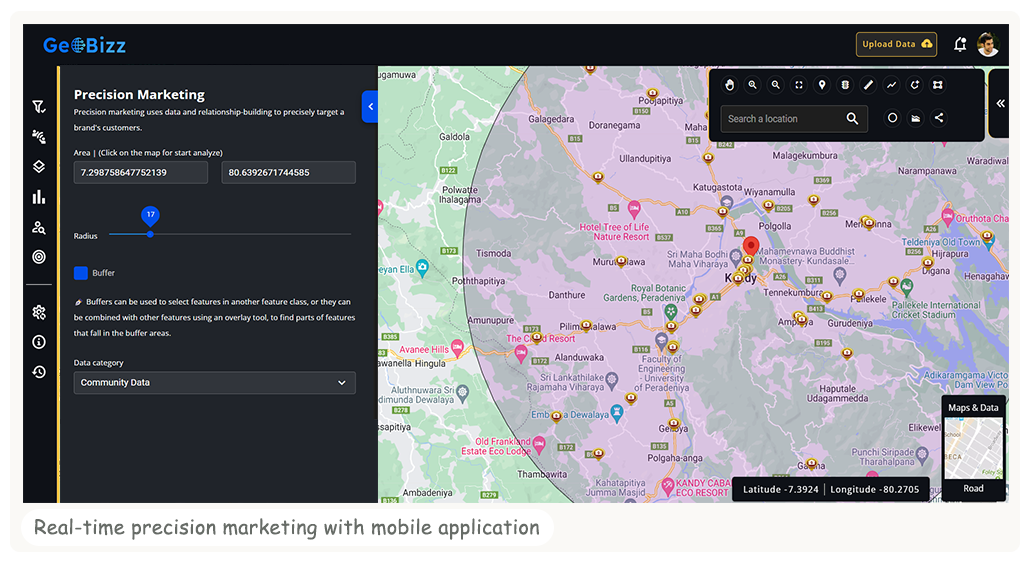
Task: Open the user profile avatar
Action: tap(988, 45)
